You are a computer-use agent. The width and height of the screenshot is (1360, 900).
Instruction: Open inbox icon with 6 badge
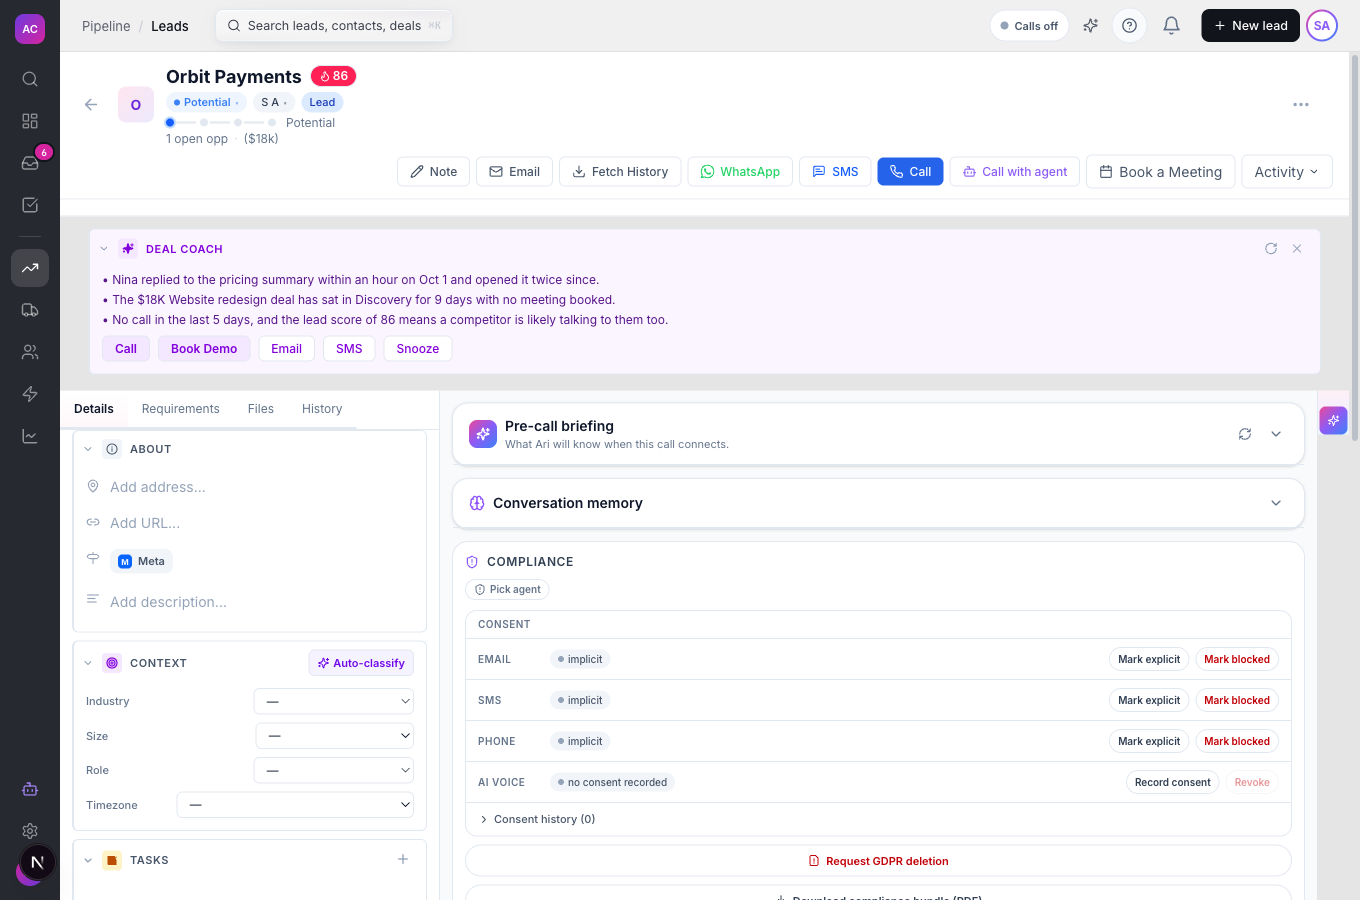pyautogui.click(x=30, y=163)
